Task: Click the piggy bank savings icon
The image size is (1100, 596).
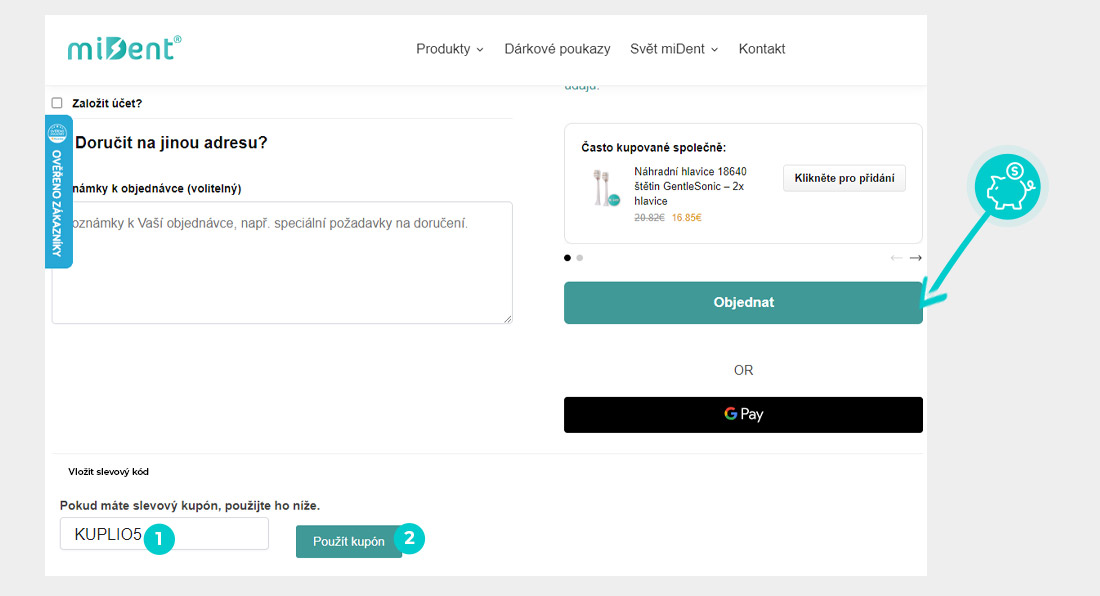Action: [1008, 187]
